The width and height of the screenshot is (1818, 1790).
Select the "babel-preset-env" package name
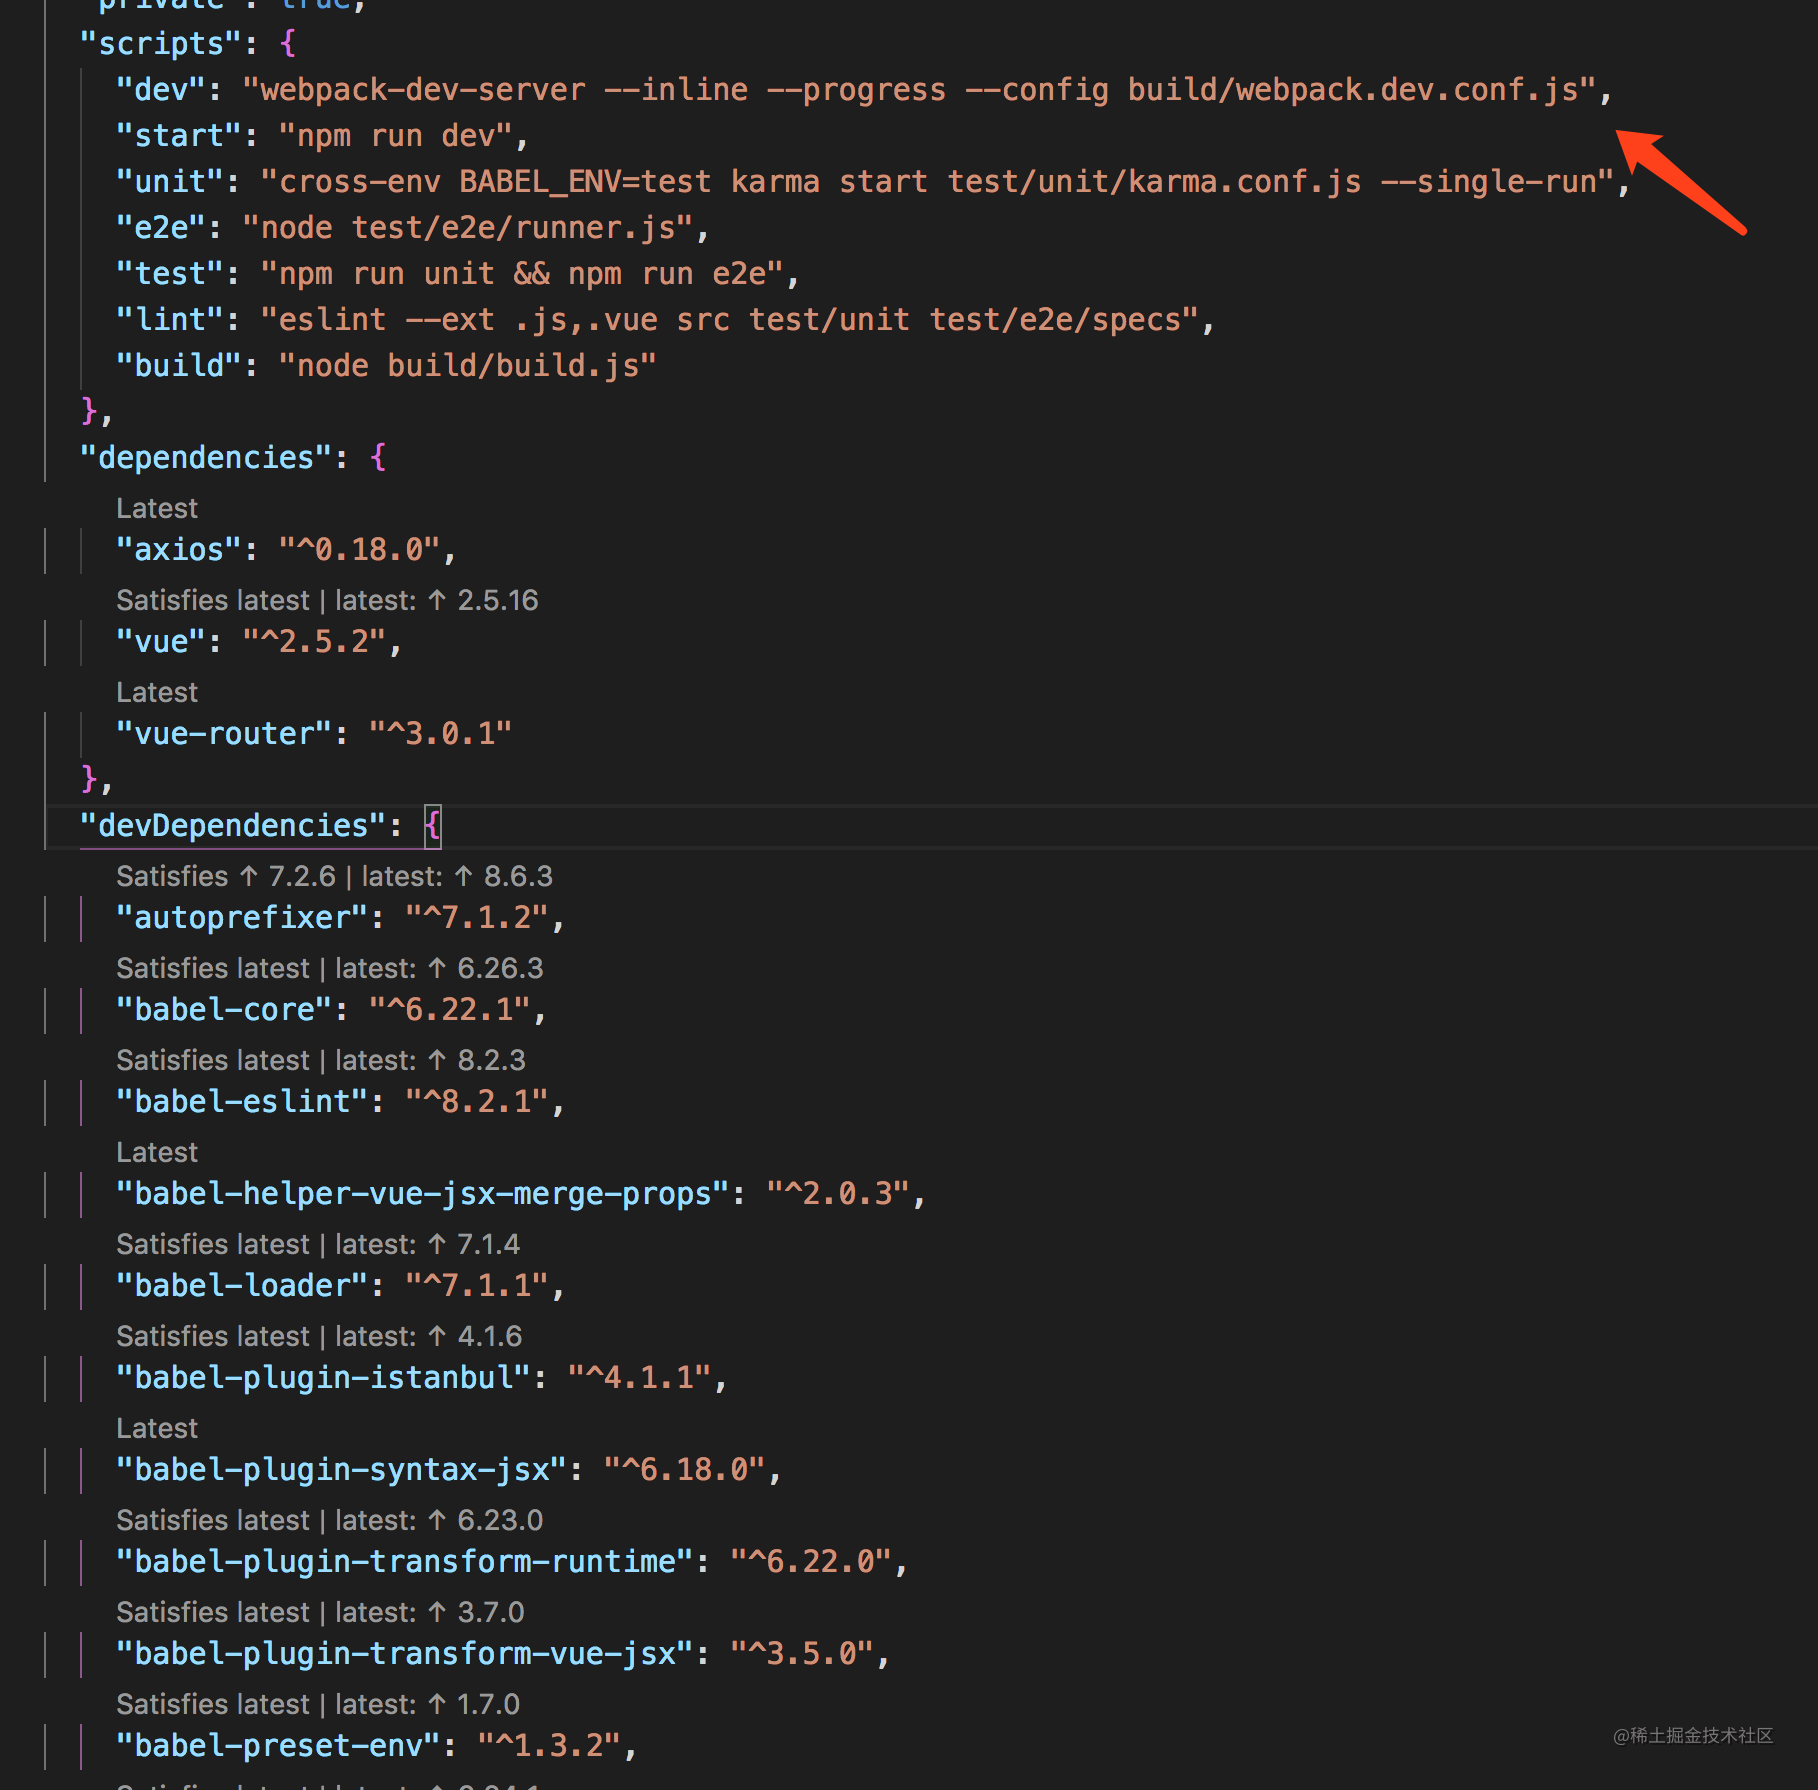click(x=279, y=1746)
